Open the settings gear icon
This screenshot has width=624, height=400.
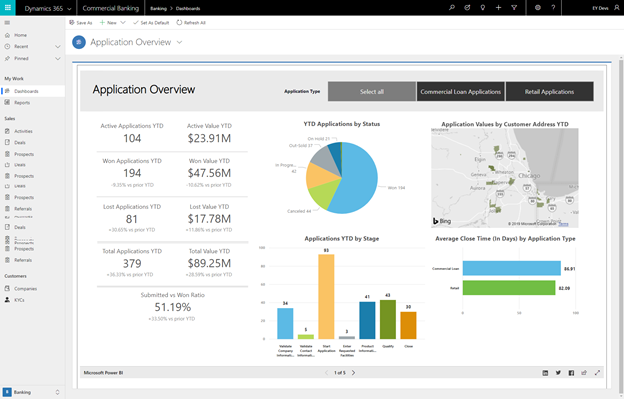pos(538,7)
